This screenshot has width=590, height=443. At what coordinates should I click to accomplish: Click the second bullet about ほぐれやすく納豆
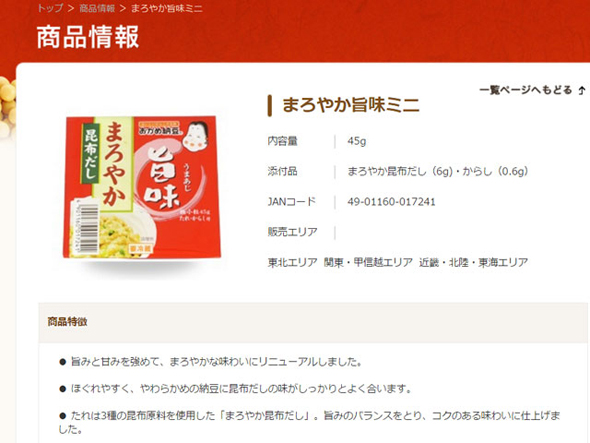pos(235,388)
